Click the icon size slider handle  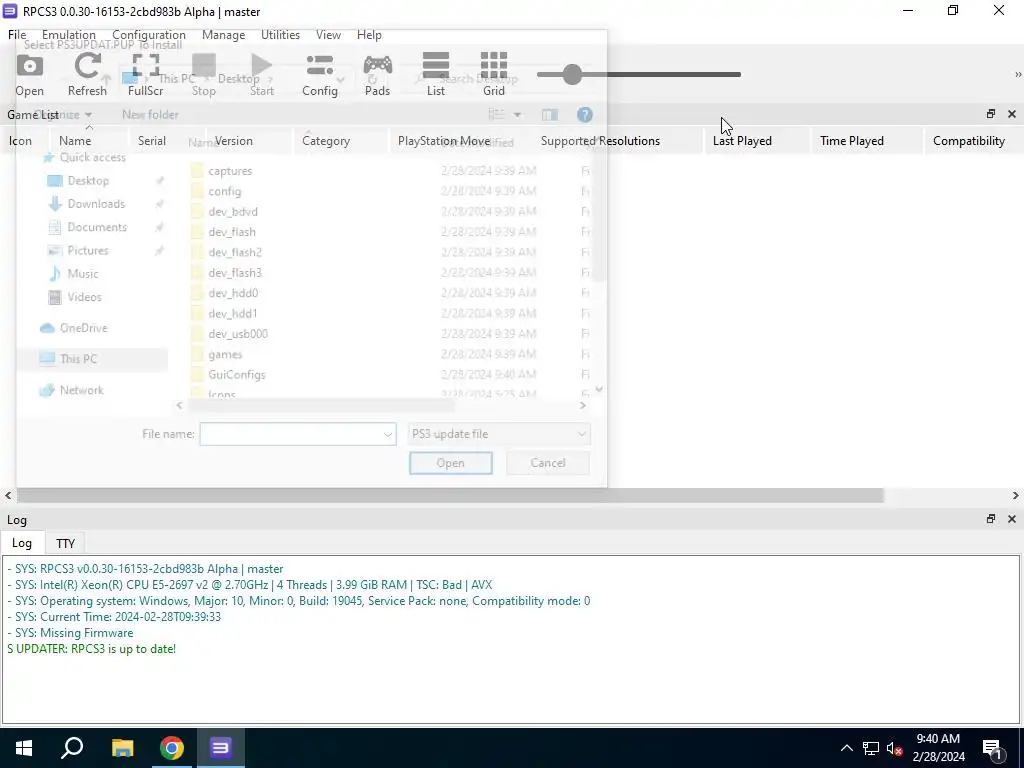coord(572,74)
